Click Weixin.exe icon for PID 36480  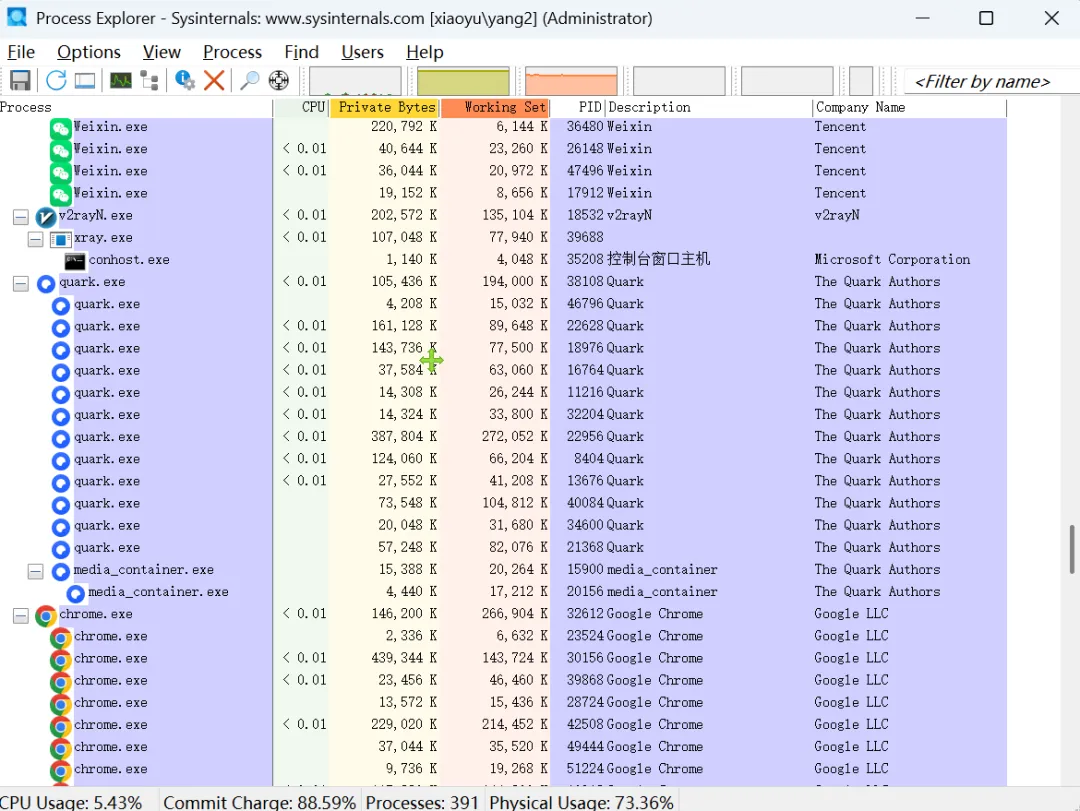[61, 128]
